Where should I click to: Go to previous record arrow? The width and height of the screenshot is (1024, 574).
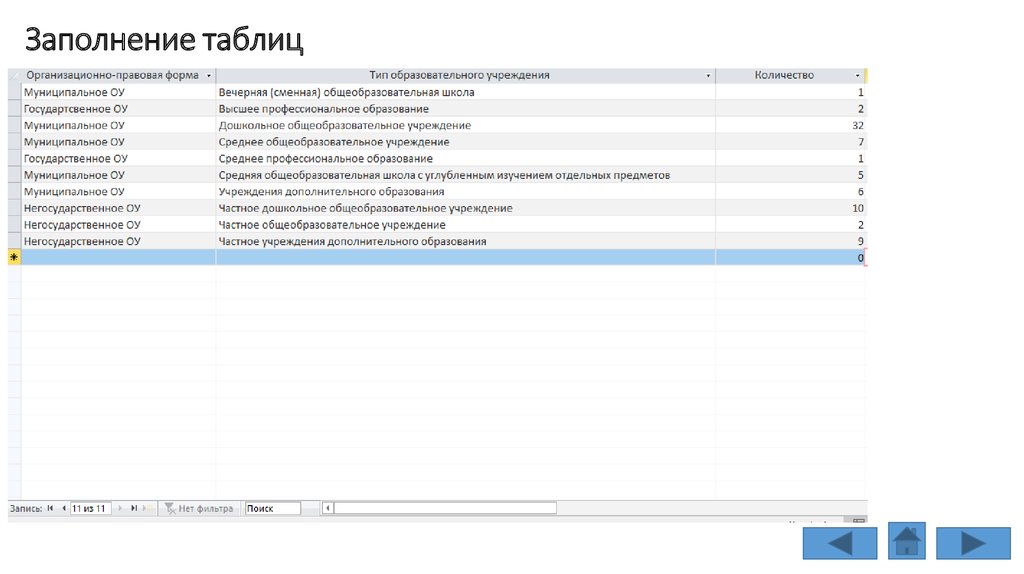(63, 508)
